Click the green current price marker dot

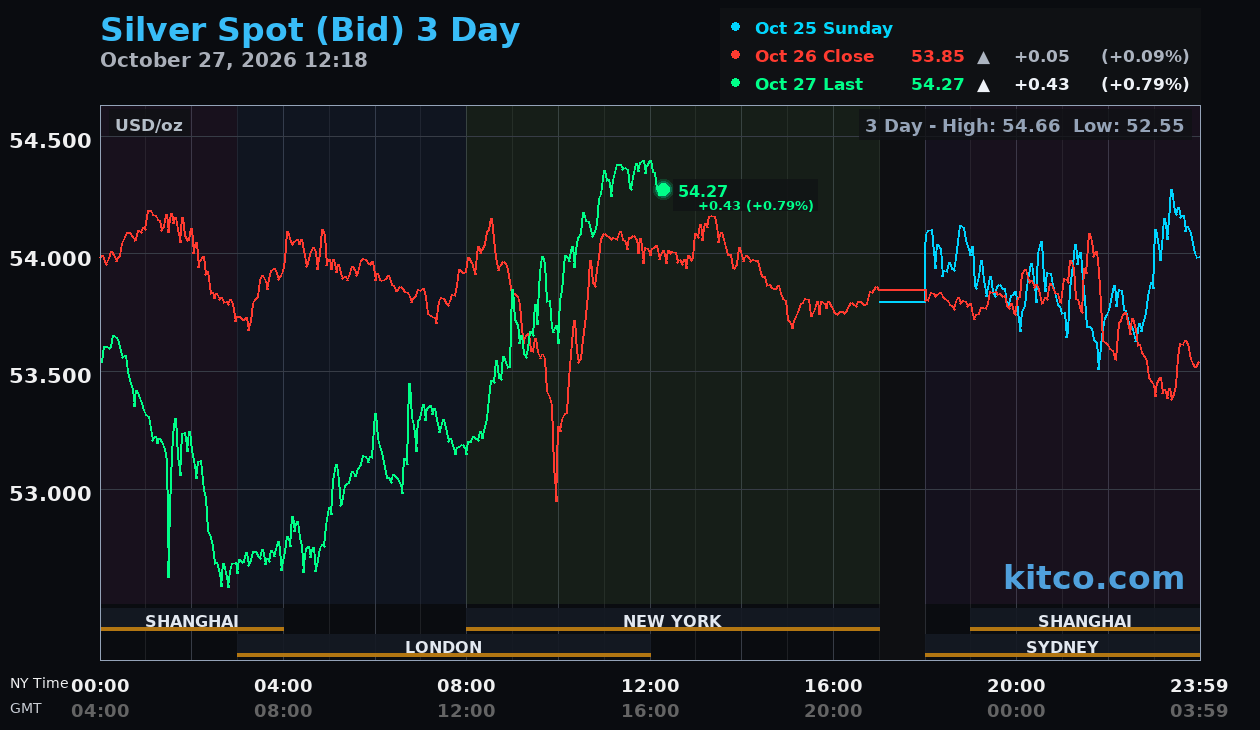[663, 190]
